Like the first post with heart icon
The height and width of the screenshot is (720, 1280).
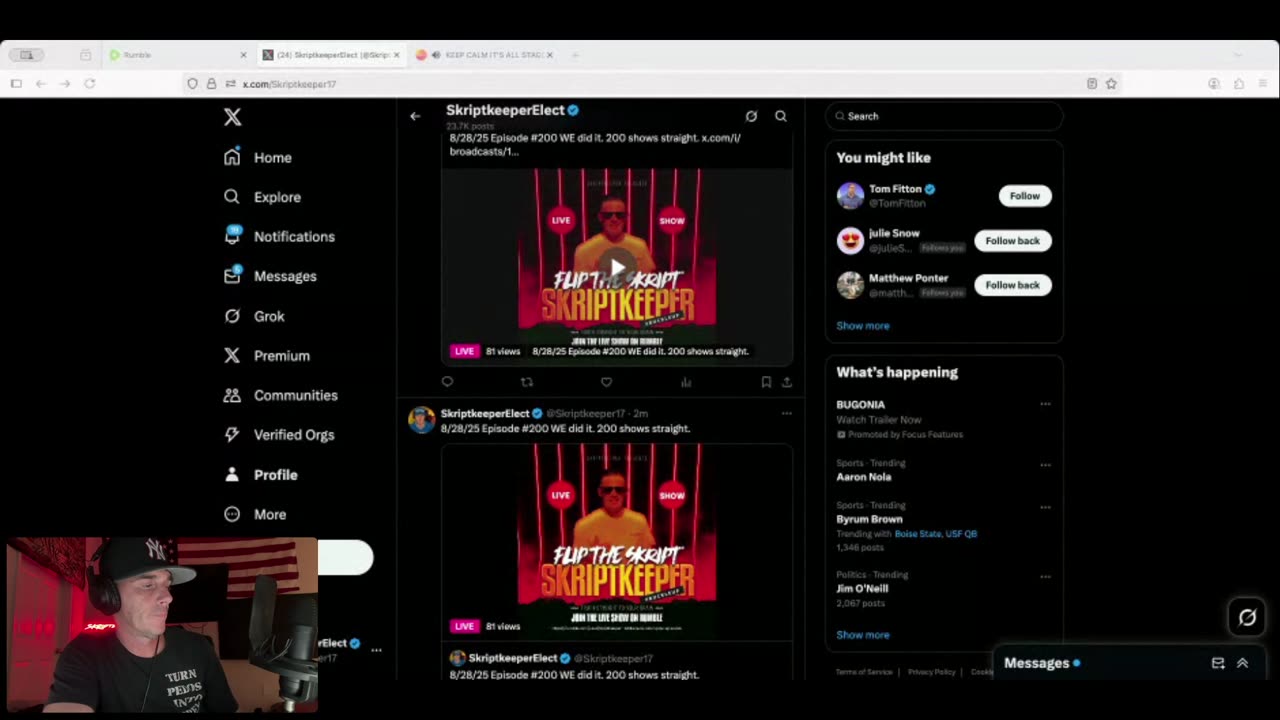606,382
